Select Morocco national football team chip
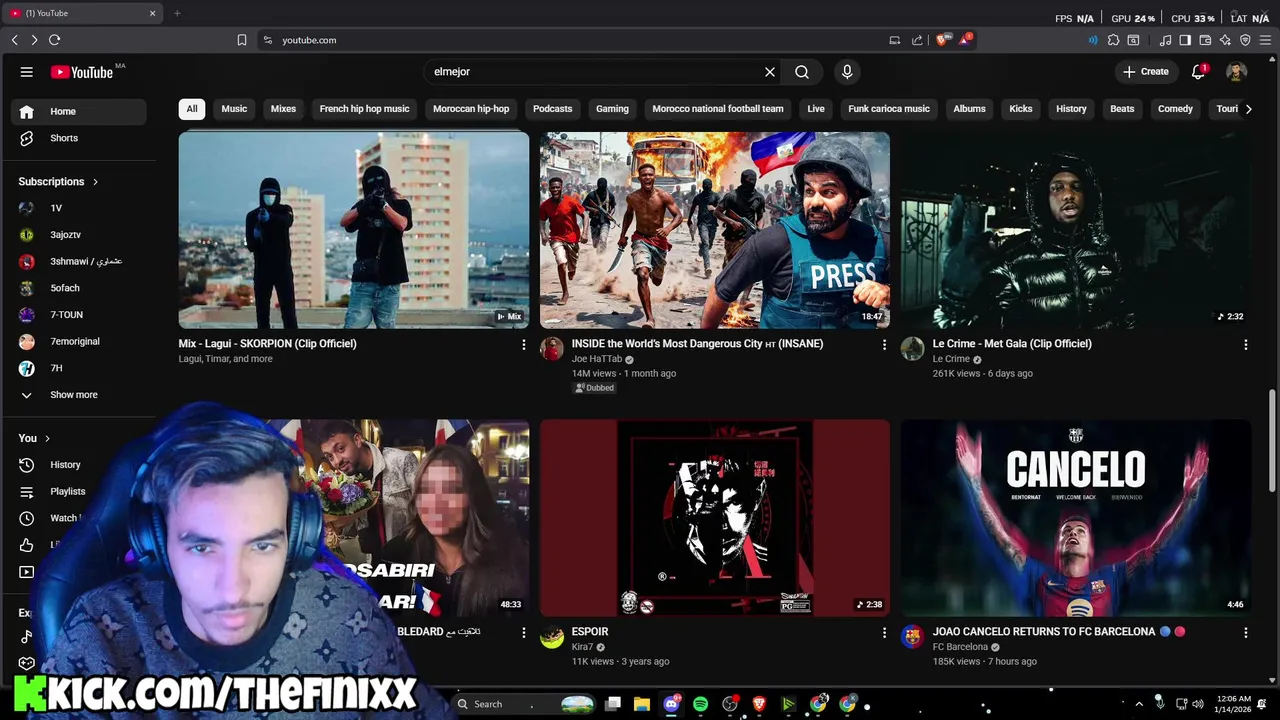The width and height of the screenshot is (1280, 720). click(x=718, y=109)
